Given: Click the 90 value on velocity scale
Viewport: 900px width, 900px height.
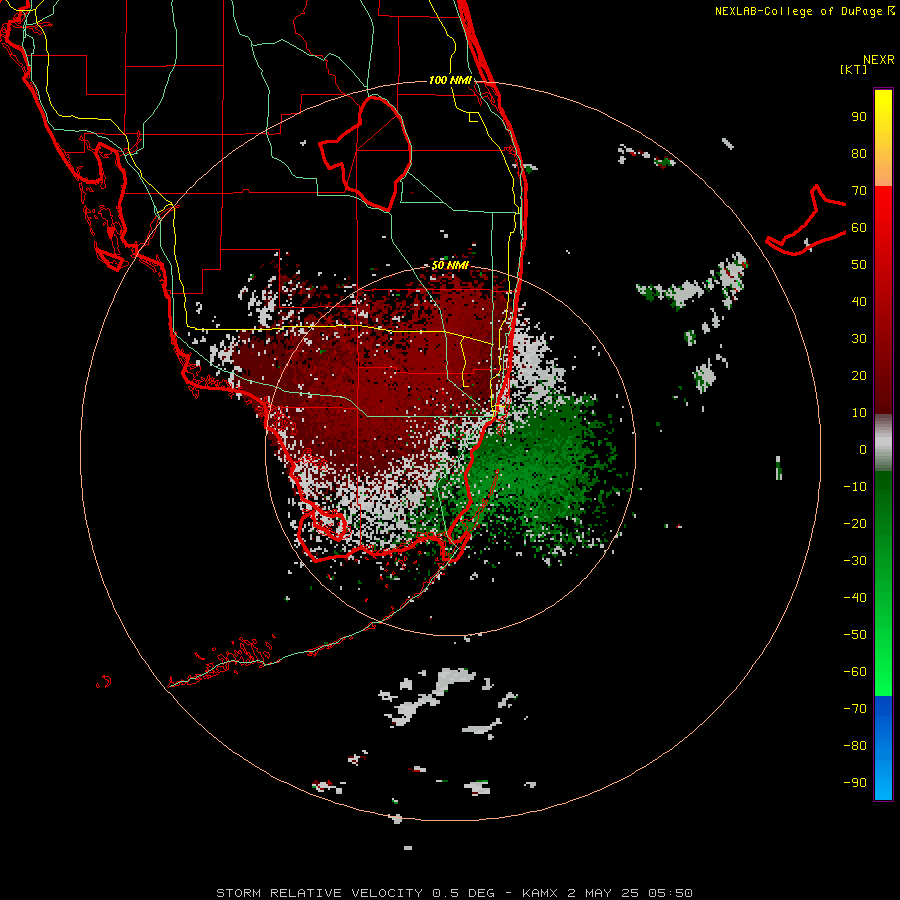Looking at the screenshot, I should point(859,117).
